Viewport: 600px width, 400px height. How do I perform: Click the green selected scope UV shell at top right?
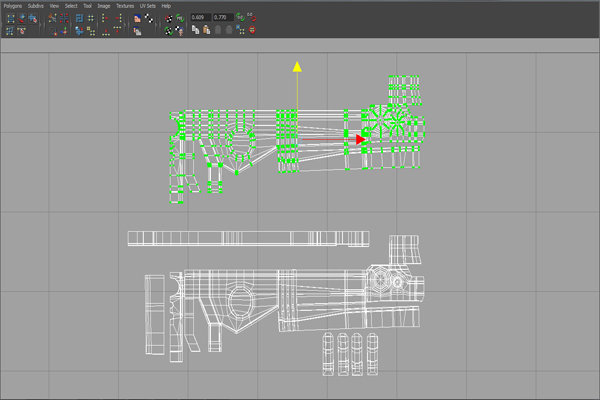pos(404,90)
